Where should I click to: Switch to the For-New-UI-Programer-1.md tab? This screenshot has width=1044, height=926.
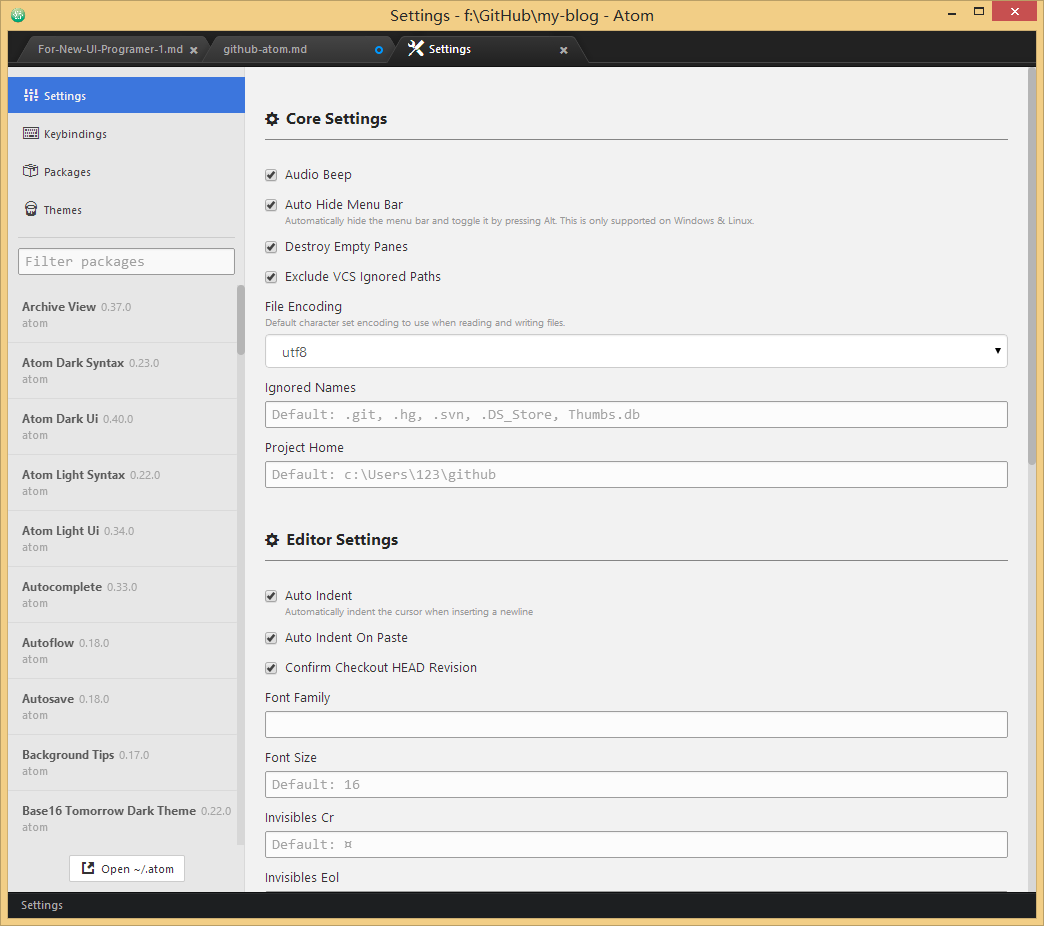pos(111,49)
